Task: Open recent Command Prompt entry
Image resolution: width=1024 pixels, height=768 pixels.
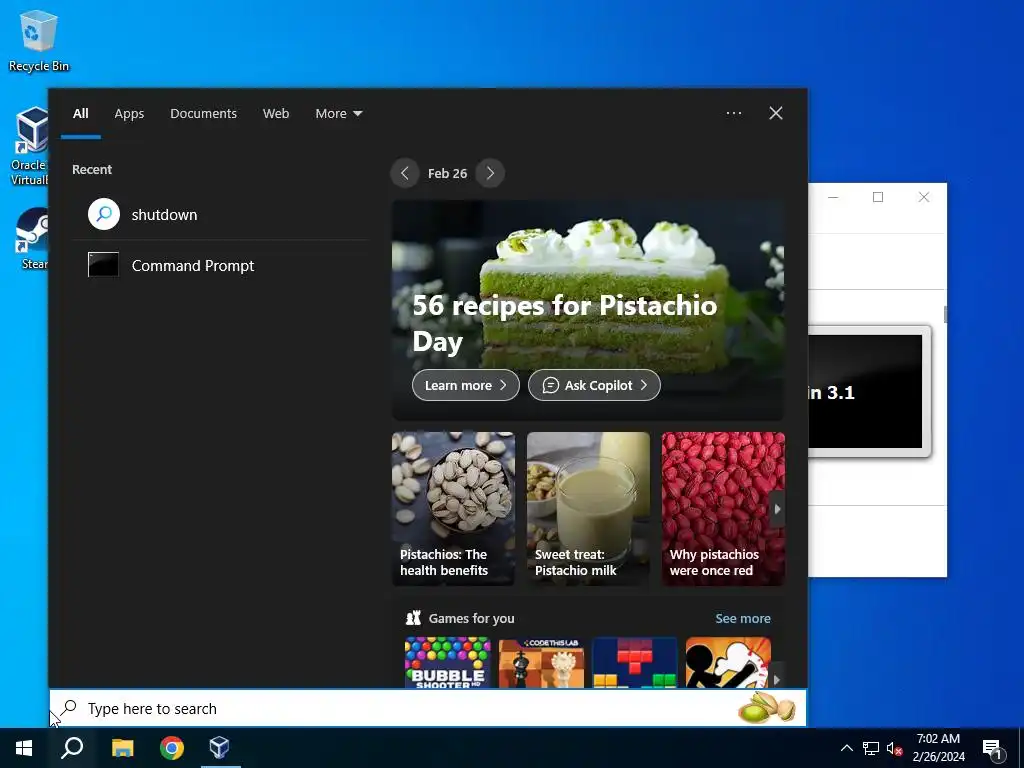Action: [221, 265]
